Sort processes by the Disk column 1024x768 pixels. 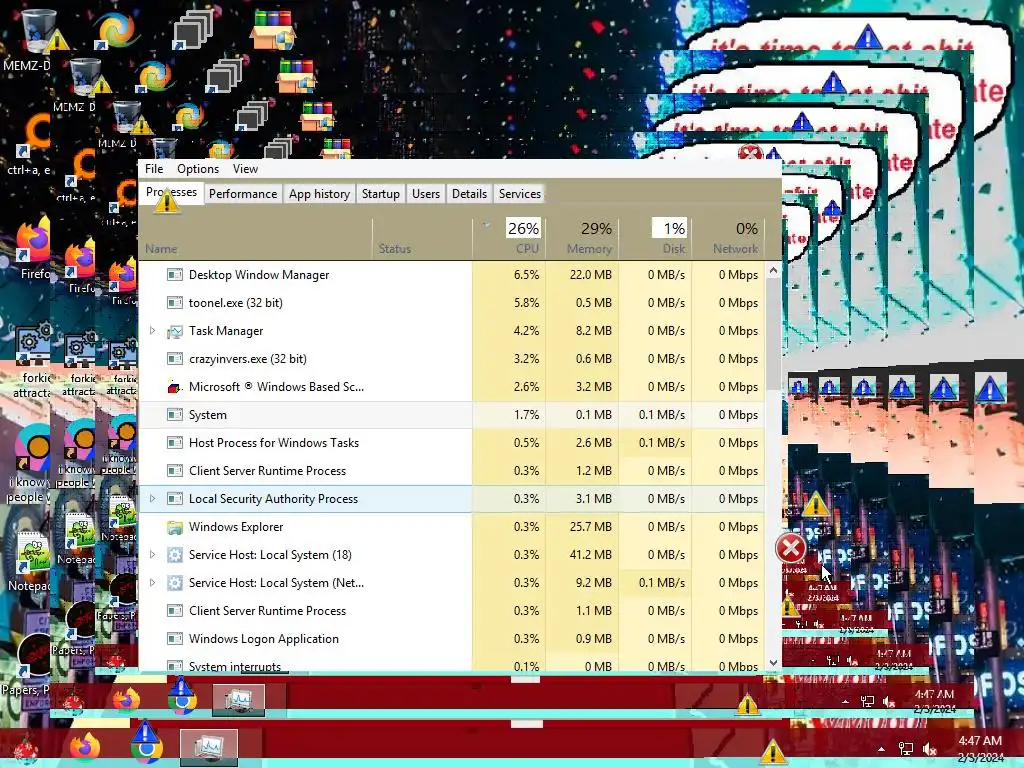coord(656,238)
